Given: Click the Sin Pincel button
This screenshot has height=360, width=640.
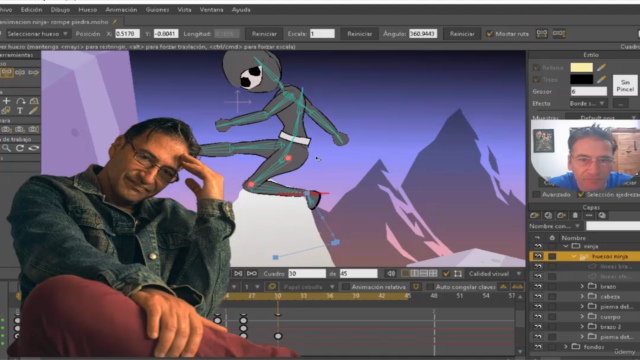Looking at the screenshot, I should pos(625,85).
